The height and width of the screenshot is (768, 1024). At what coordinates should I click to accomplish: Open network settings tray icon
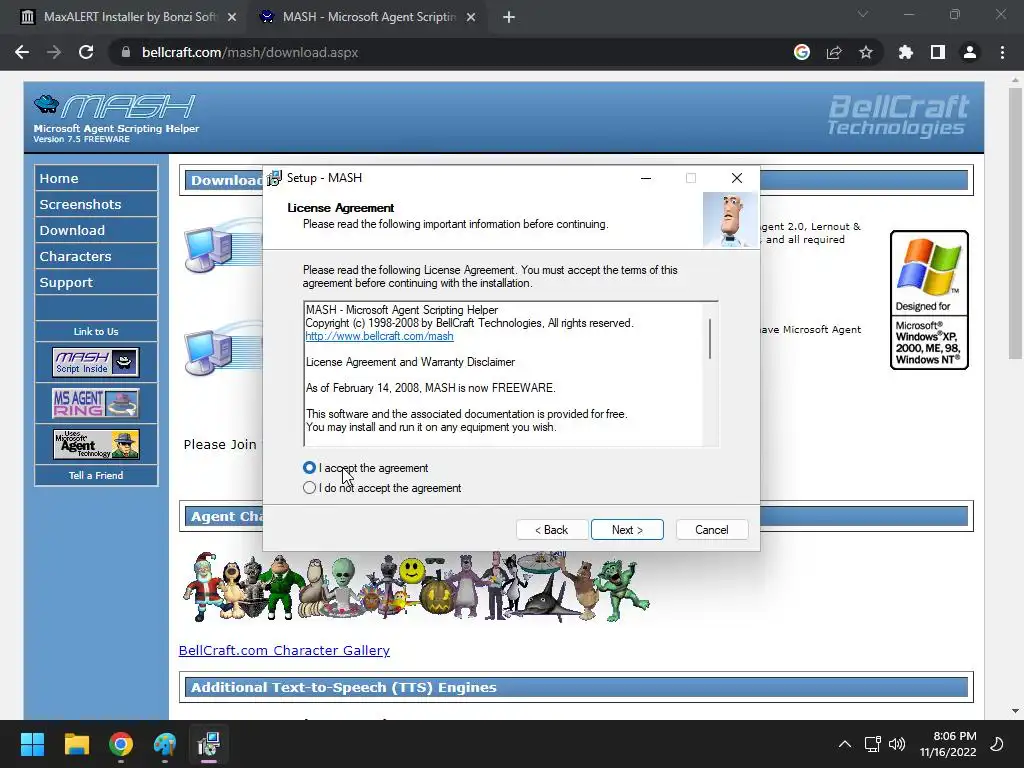[872, 744]
